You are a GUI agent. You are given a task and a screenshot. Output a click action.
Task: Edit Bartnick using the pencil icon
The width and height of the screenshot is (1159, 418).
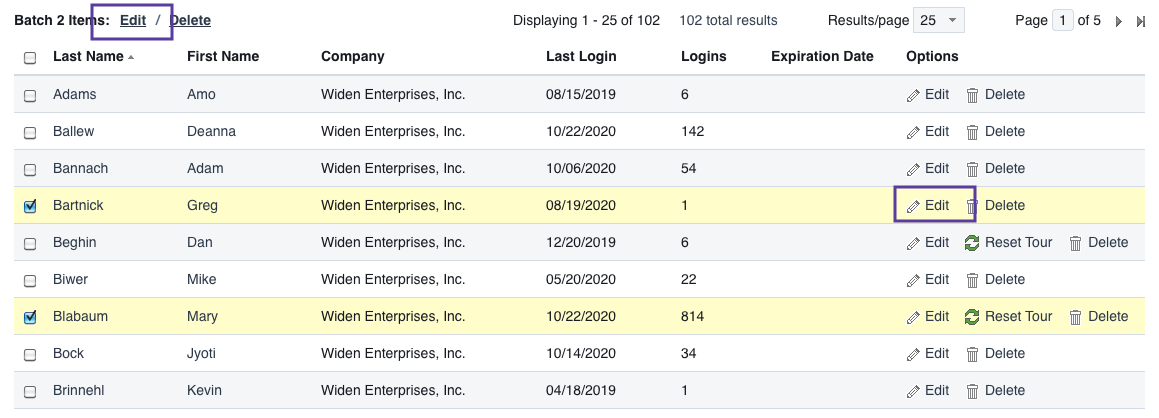pyautogui.click(x=914, y=206)
